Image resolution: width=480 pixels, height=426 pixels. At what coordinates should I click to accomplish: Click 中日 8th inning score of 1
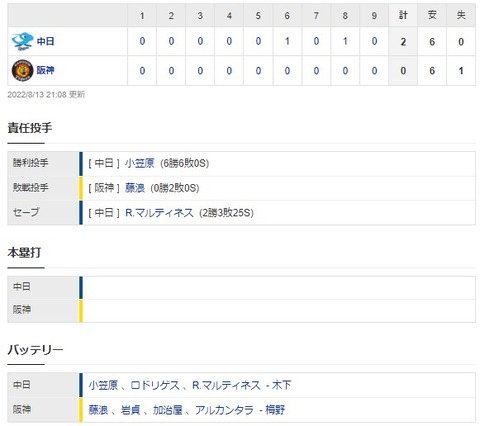[345, 41]
